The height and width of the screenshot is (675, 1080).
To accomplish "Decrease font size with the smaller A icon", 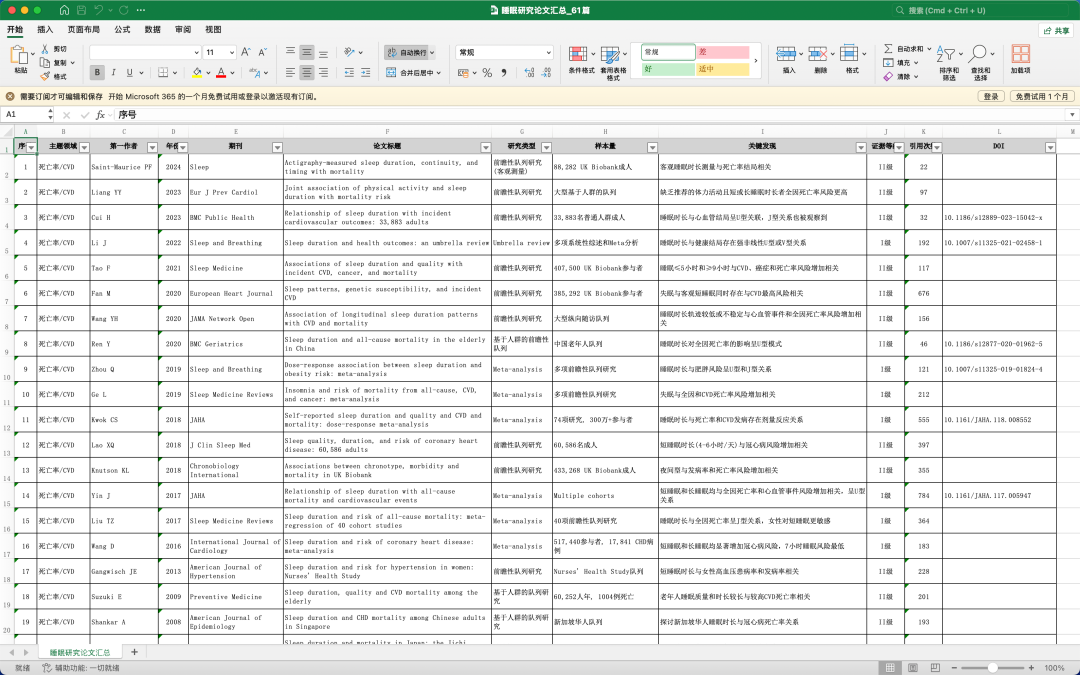I will point(262,52).
